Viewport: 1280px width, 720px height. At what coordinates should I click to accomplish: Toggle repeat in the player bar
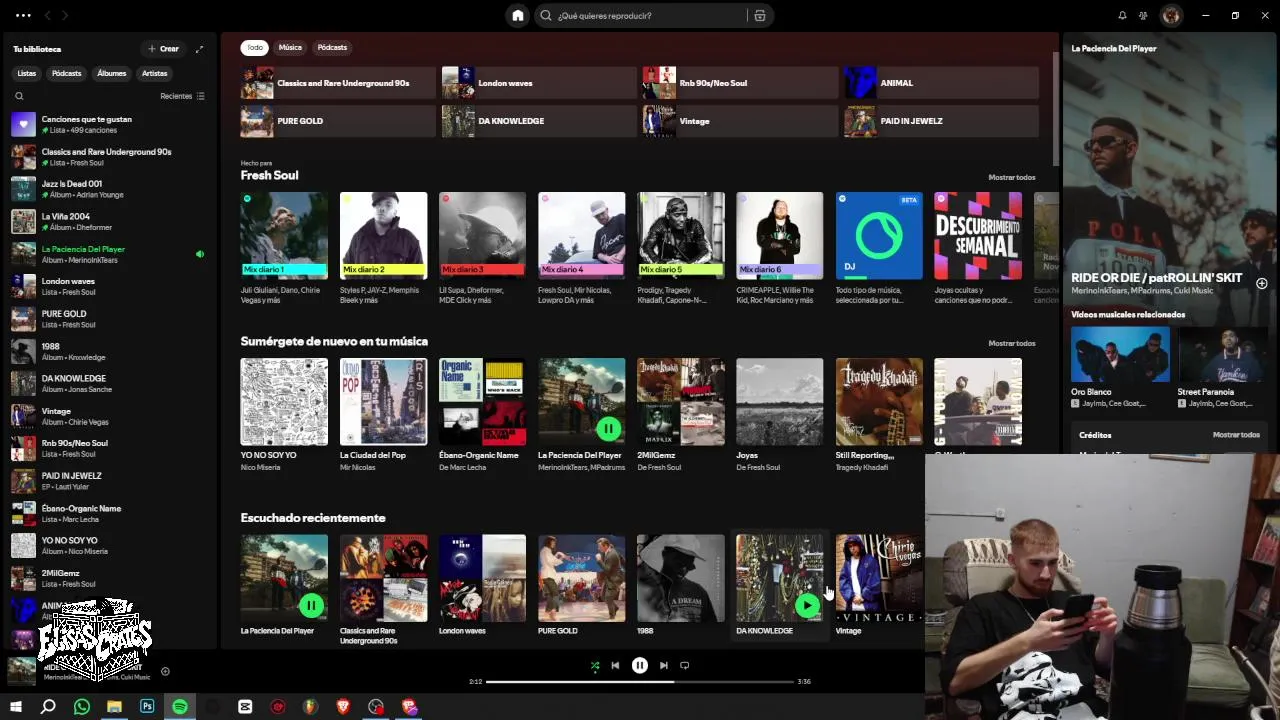tap(684, 665)
